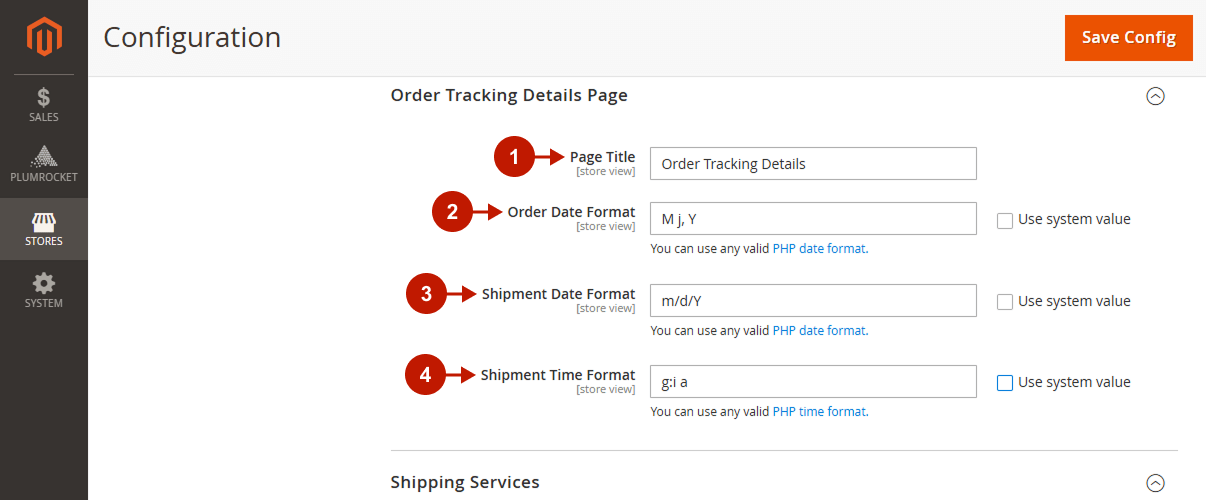Viewport: 1206px width, 500px height.
Task: Open the Plumrocket pyramid icon menu
Action: [x=44, y=164]
